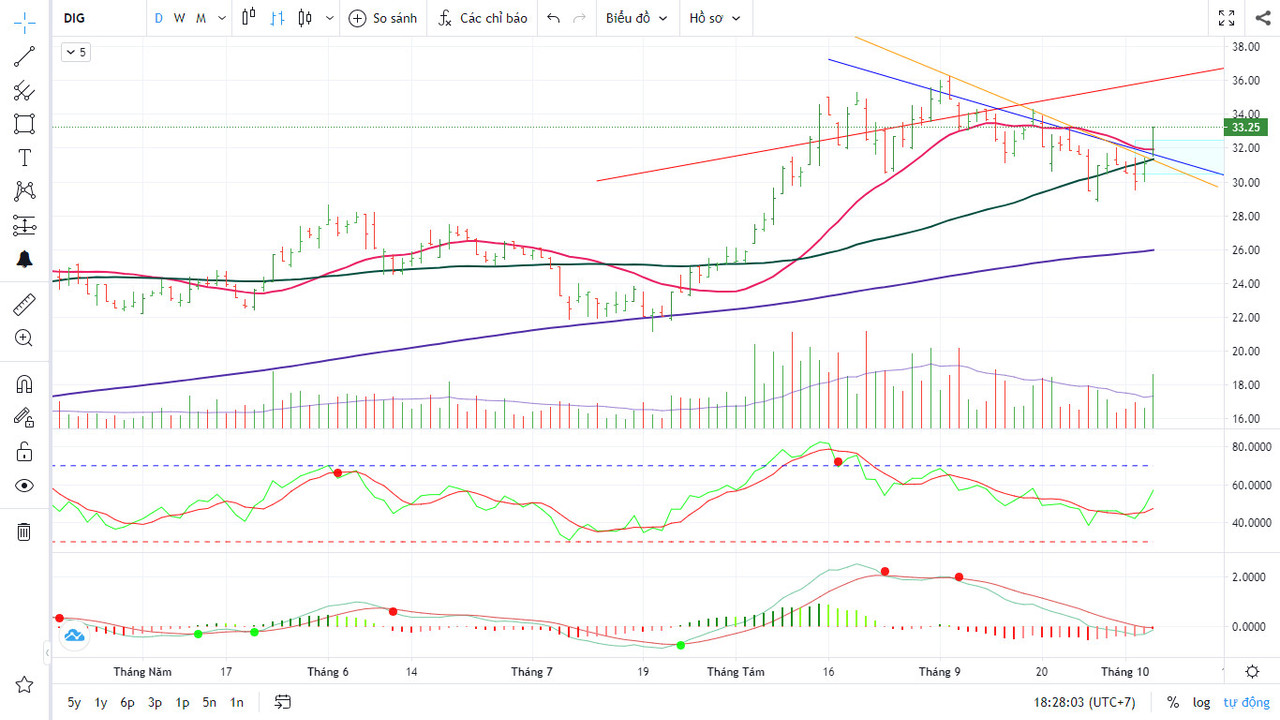The width and height of the screenshot is (1280, 720).
Task: Set range to 1n
Action: 236,702
